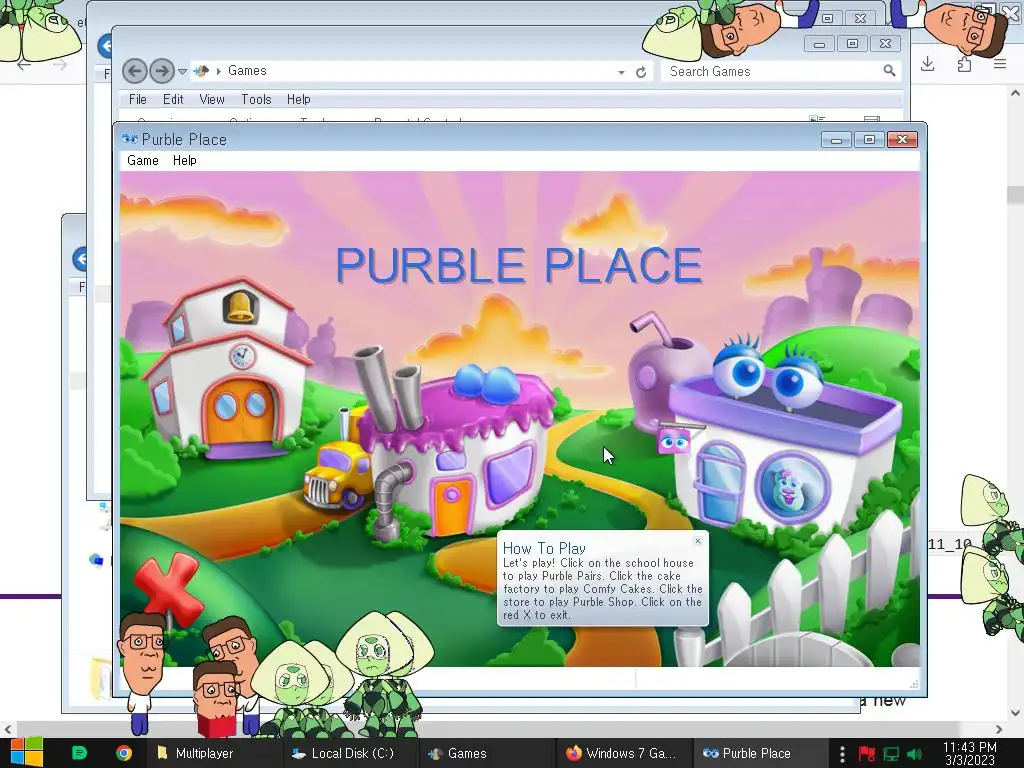Open the View menu in Games window
Viewport: 1024px width, 768px height.
click(212, 99)
